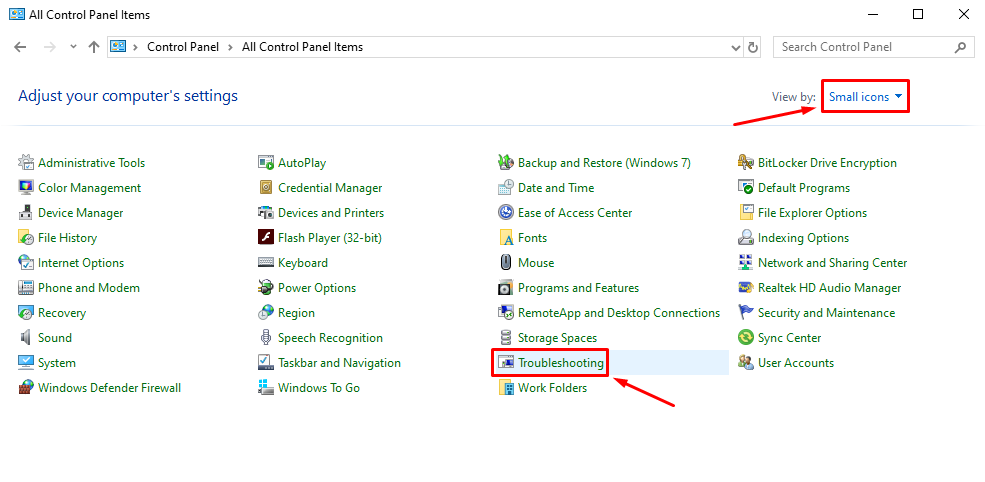
Task: Click the Control Panel address bar icon
Action: [x=118, y=47]
